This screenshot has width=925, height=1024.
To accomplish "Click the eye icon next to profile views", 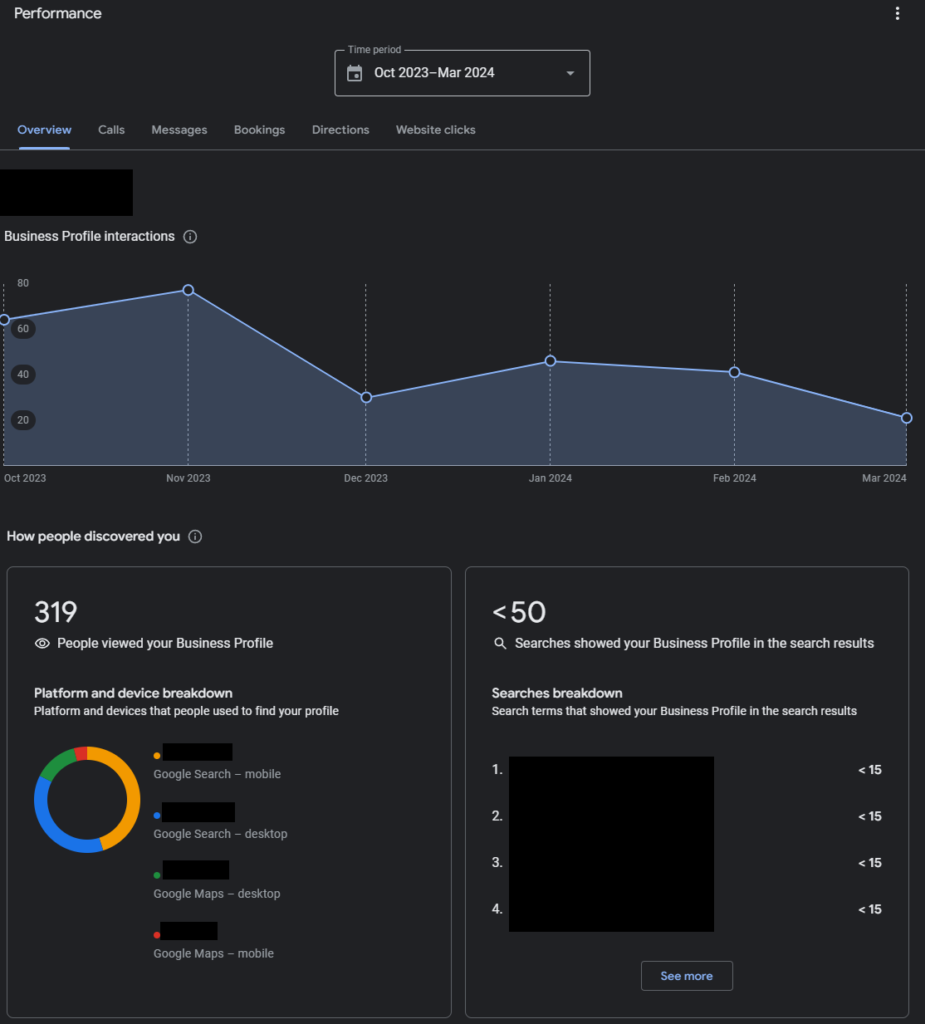I will click(x=42, y=643).
